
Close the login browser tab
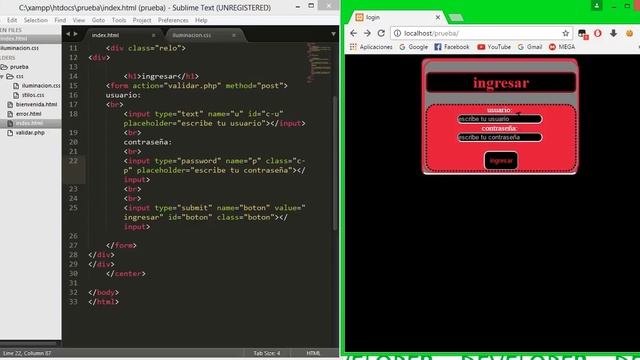(x=438, y=17)
